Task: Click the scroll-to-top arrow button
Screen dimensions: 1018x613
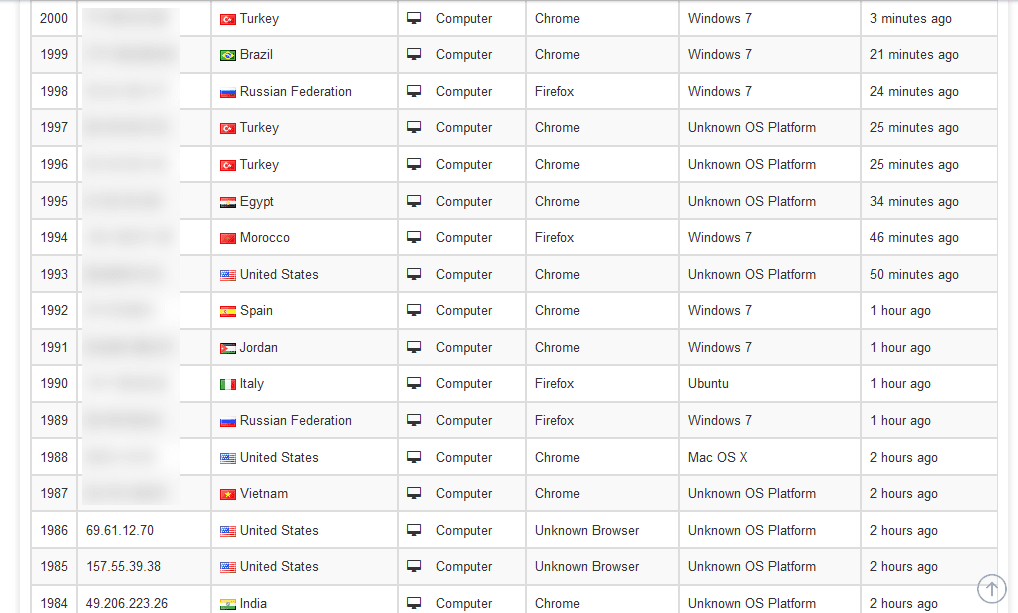Action: click(991, 588)
